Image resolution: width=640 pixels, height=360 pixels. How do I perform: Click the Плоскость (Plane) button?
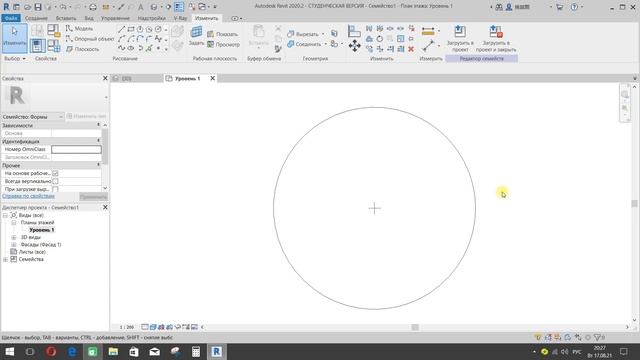coord(82,49)
